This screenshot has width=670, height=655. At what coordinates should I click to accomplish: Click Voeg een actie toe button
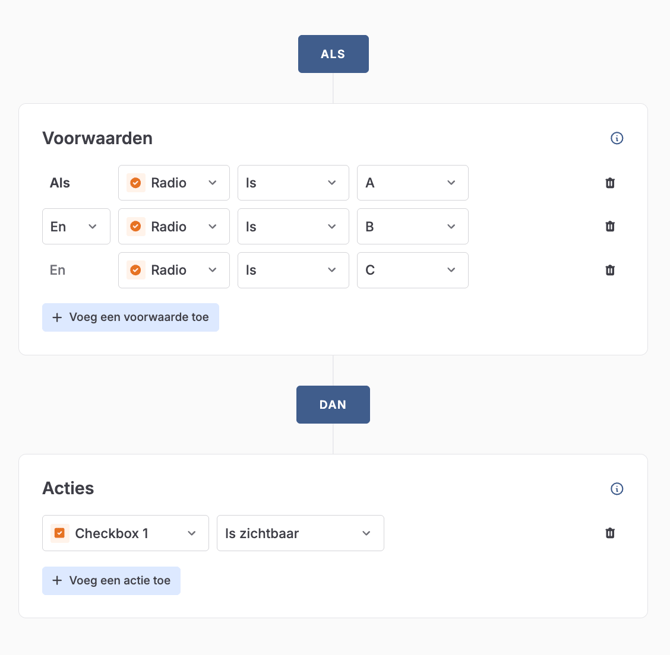pyautogui.click(x=111, y=580)
